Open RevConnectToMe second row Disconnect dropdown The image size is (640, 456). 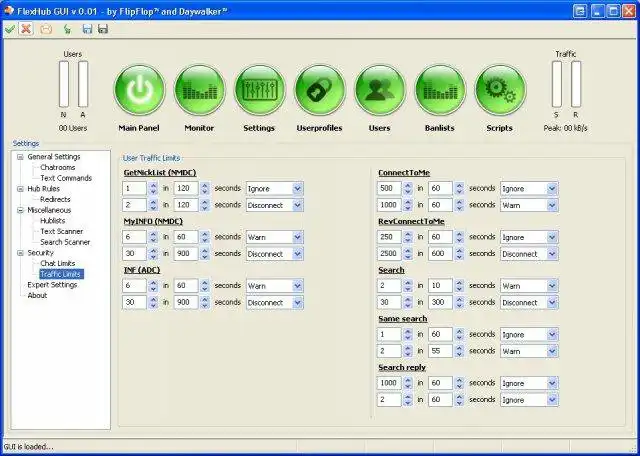tap(529, 254)
